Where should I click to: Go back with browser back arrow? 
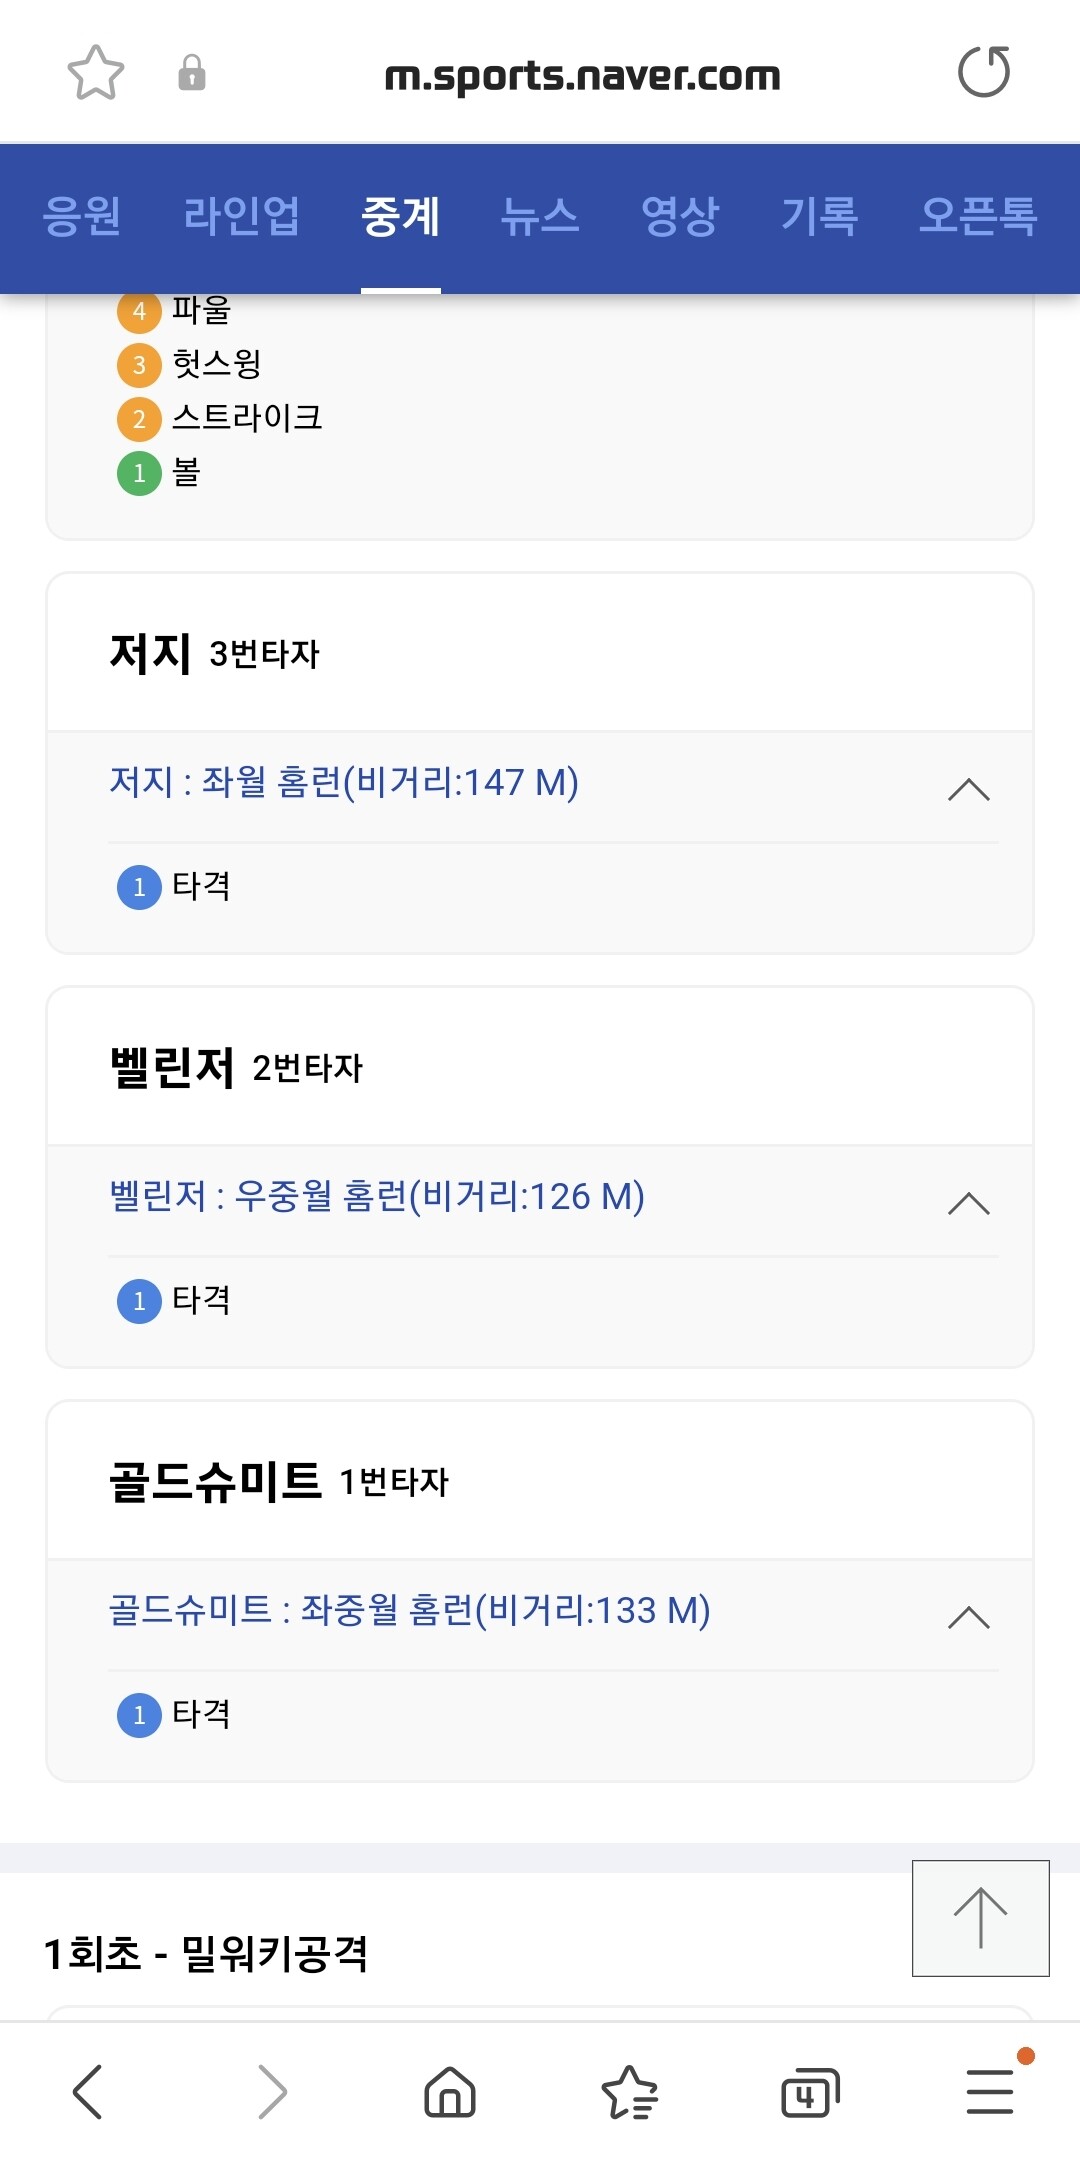point(88,2091)
